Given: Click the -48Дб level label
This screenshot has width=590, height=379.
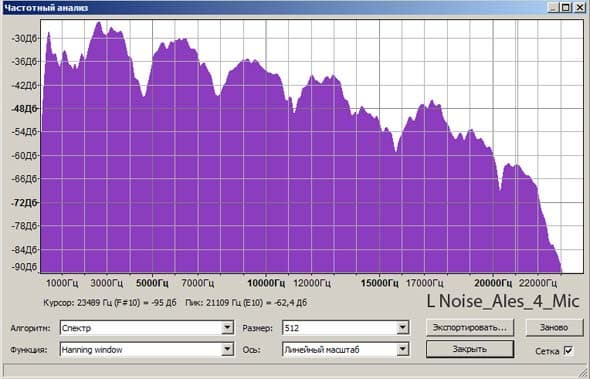Looking at the screenshot, I should tap(24, 109).
